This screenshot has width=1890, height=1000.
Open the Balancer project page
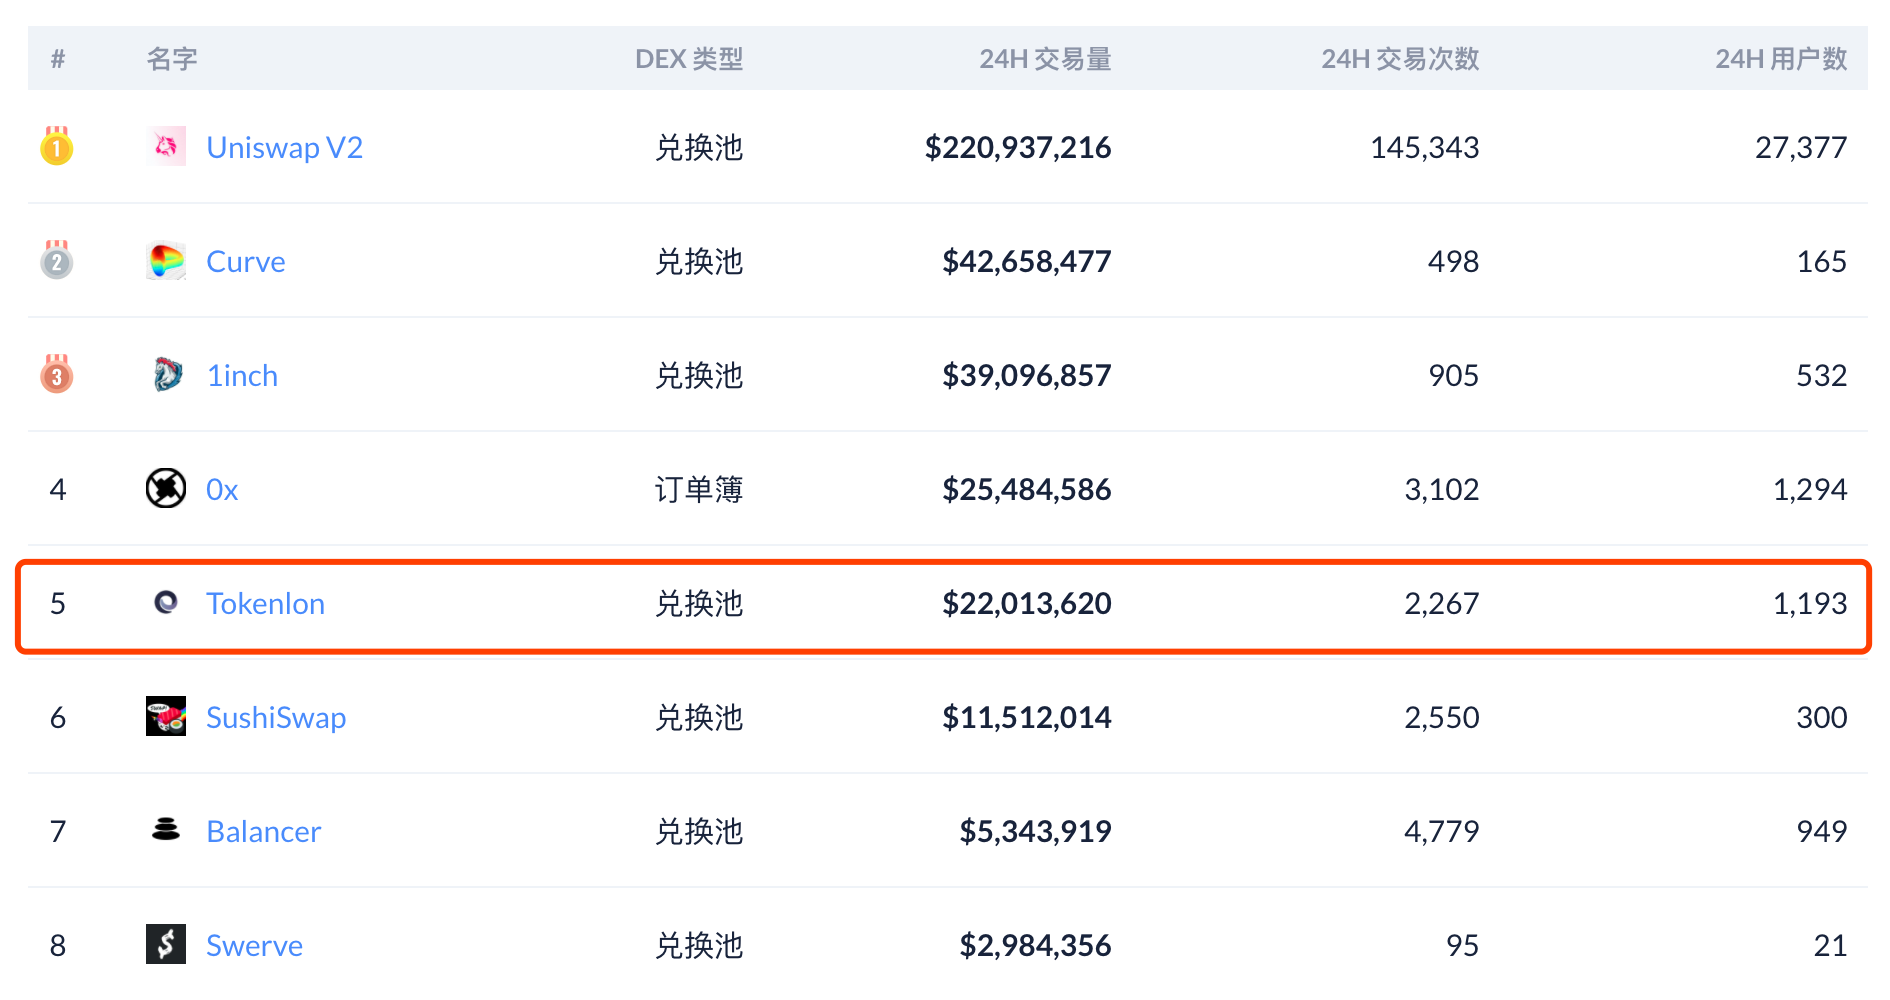click(x=263, y=831)
